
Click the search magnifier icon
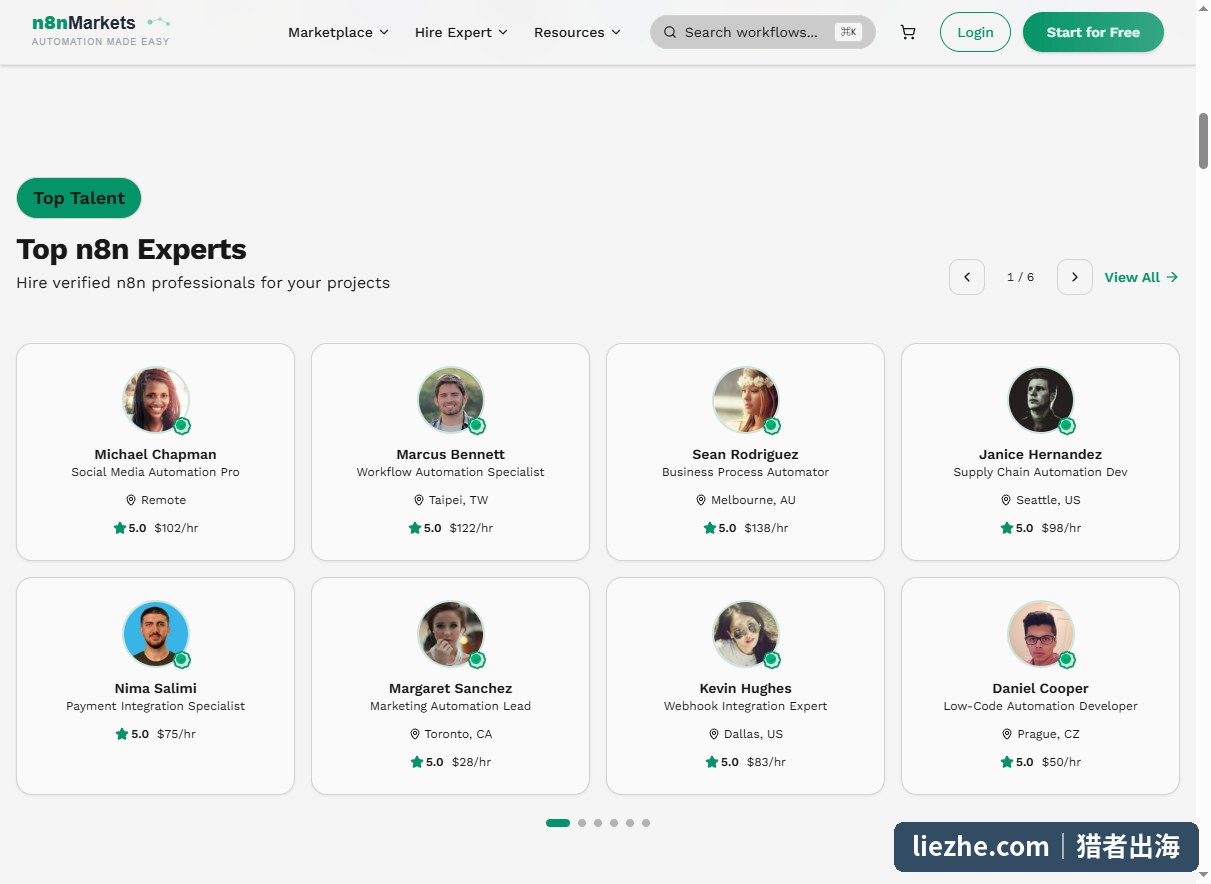tap(670, 32)
